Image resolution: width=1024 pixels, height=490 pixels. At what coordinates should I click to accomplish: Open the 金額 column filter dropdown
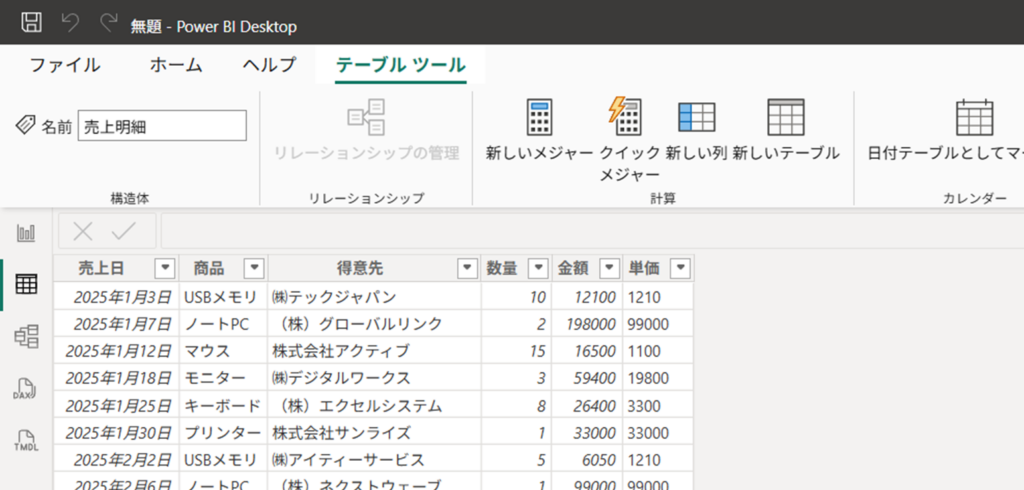pos(607,268)
